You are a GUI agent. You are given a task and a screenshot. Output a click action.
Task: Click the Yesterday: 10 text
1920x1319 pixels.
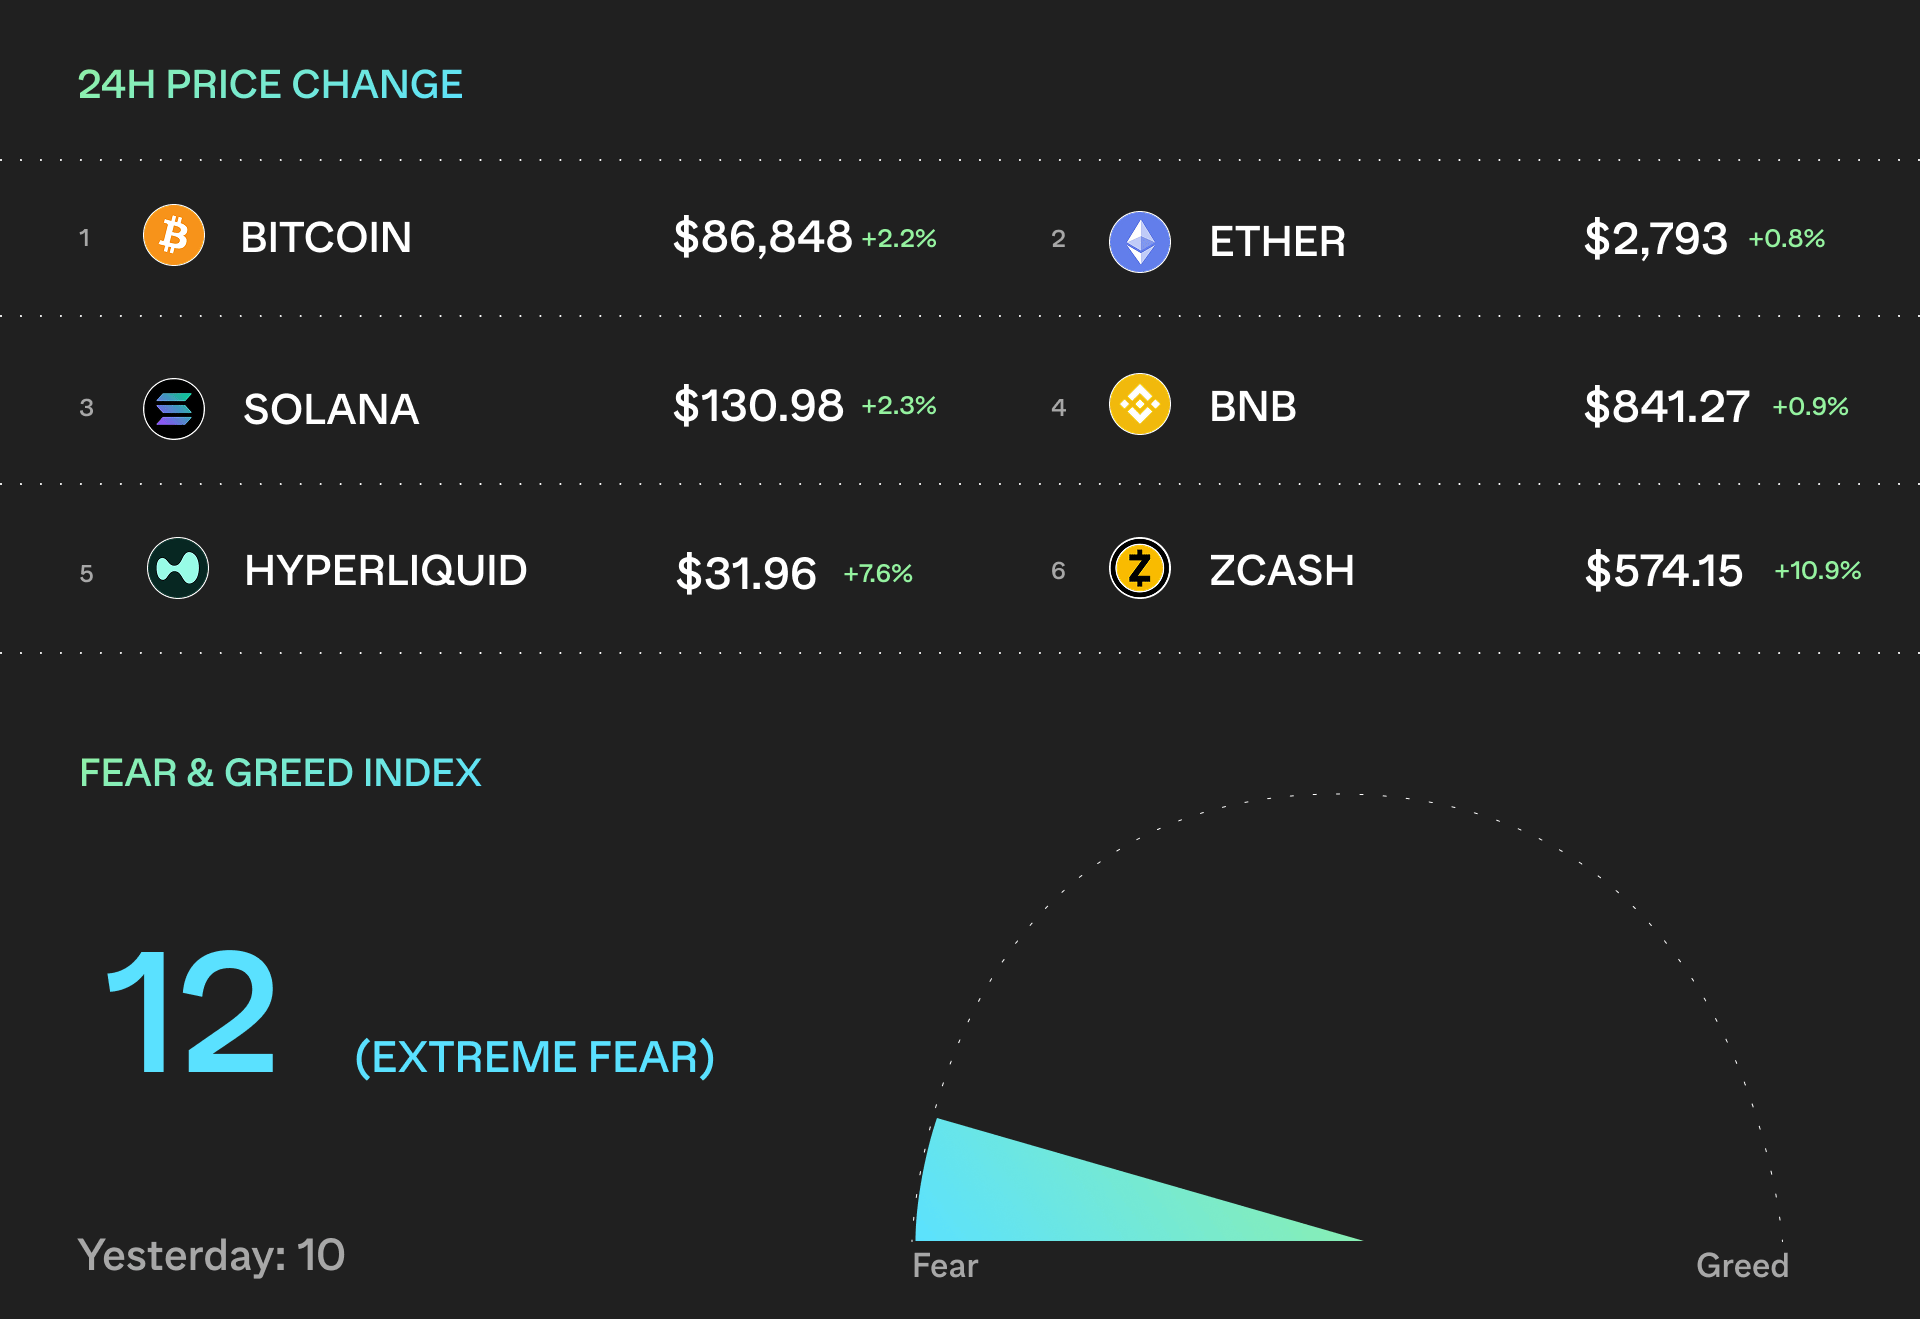point(211,1255)
